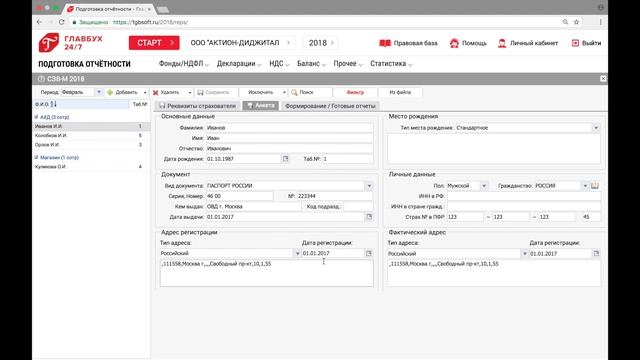Viewport: 640px width, 360px height.
Task: Select employee Орлов И.И.
Action: coord(91,145)
